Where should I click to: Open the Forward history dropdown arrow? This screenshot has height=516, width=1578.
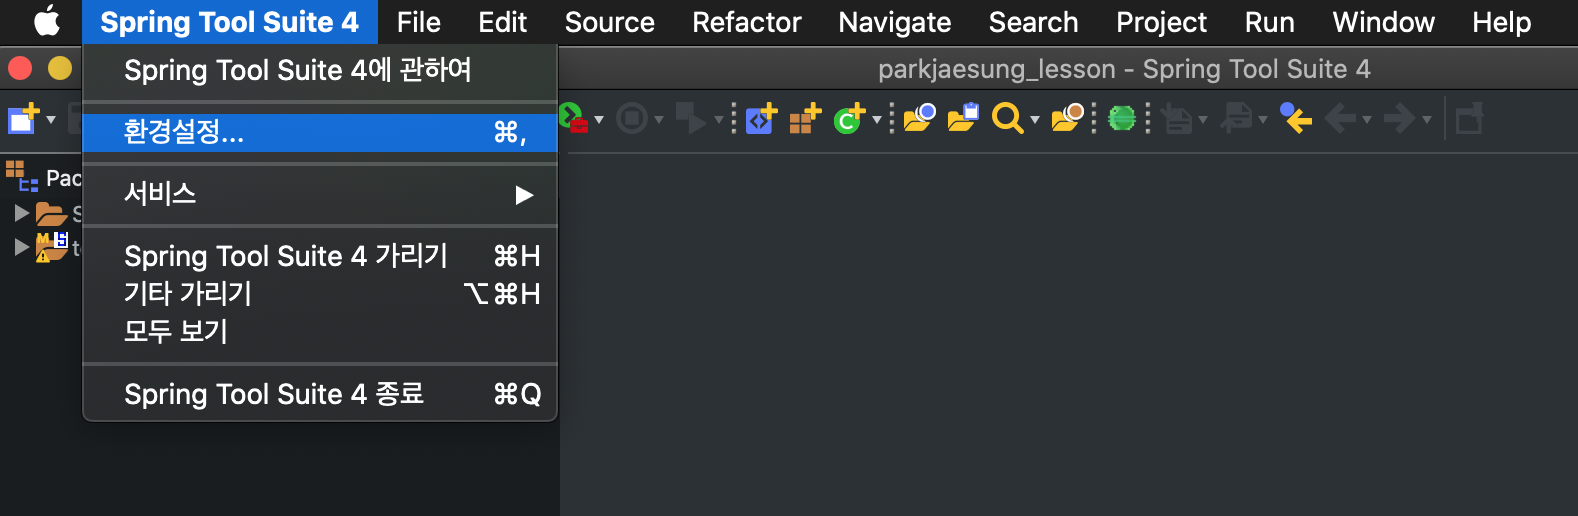point(1427,120)
